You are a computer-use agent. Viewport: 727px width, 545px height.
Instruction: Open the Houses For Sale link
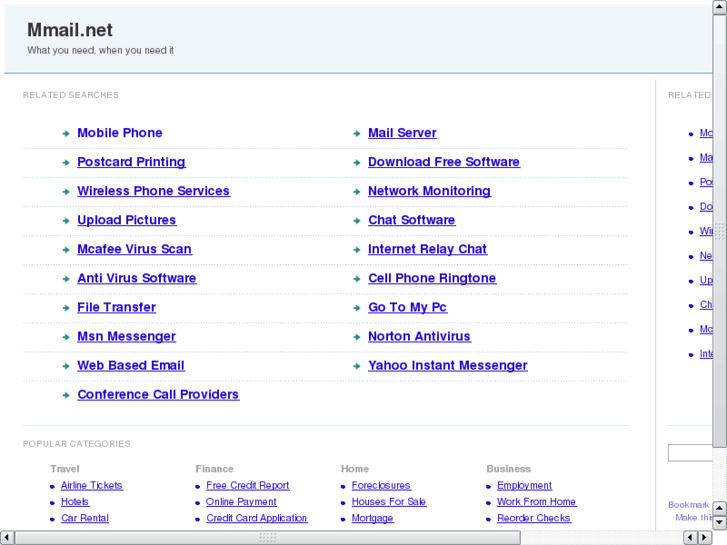point(388,502)
